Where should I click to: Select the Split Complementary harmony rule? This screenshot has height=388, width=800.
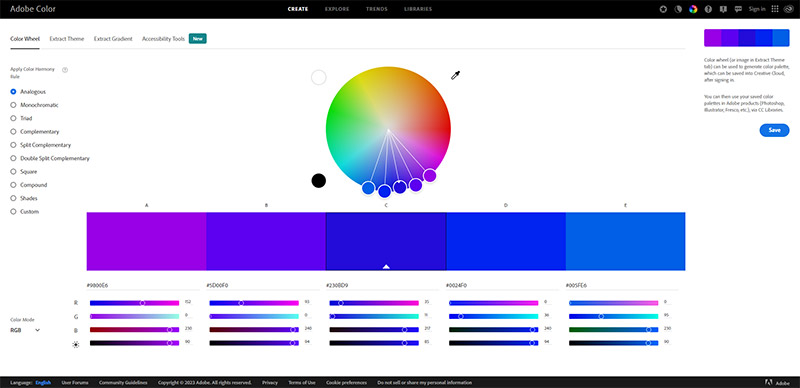point(41,145)
